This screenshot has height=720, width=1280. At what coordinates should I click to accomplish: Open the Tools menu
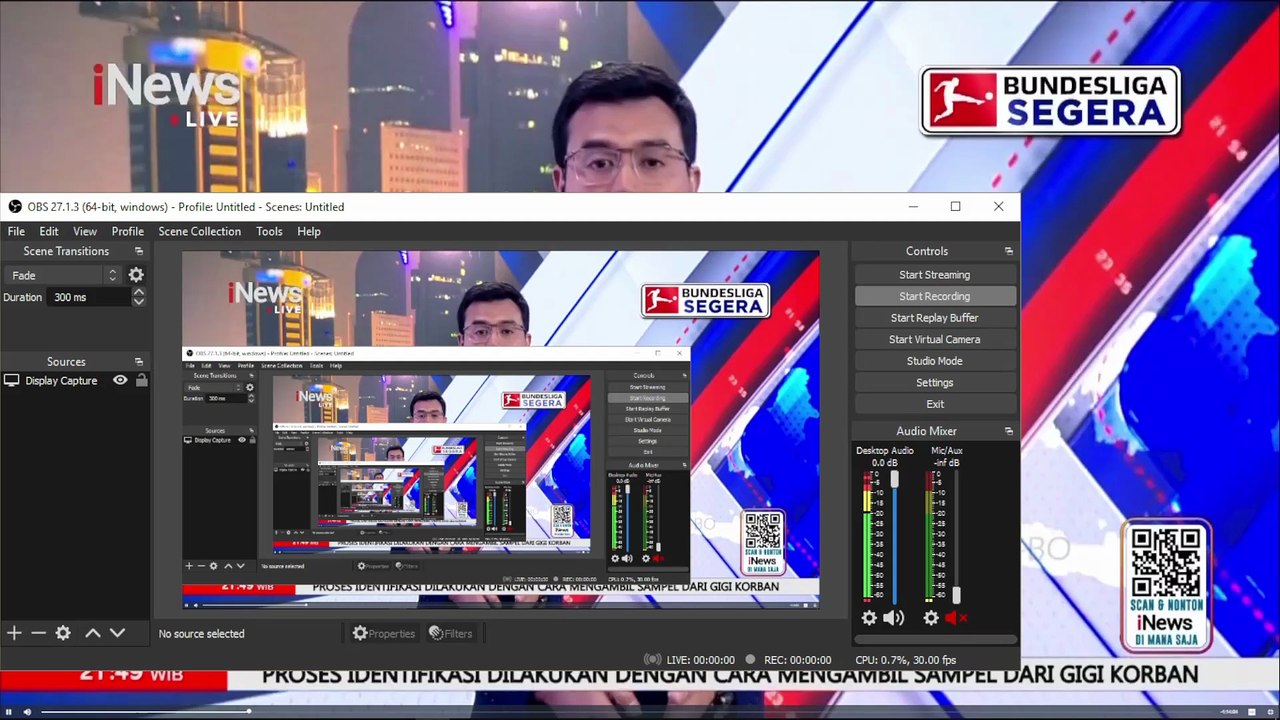point(269,231)
